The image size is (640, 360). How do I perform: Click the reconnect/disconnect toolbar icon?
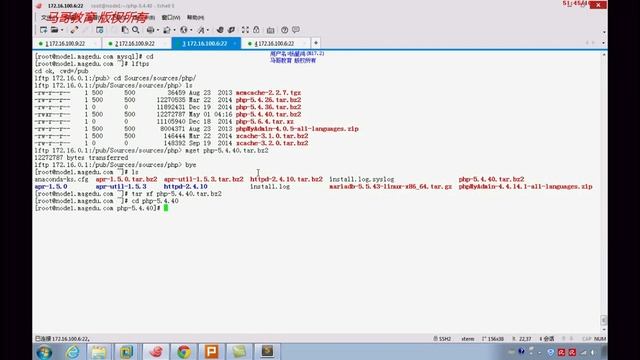74,30
